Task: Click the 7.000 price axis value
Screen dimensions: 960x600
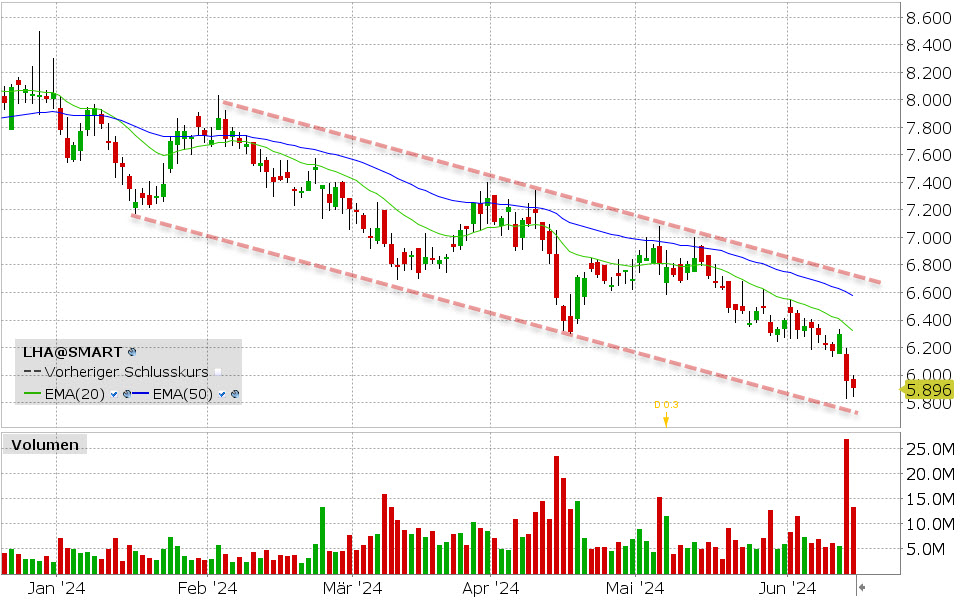Action: pyautogui.click(x=929, y=238)
